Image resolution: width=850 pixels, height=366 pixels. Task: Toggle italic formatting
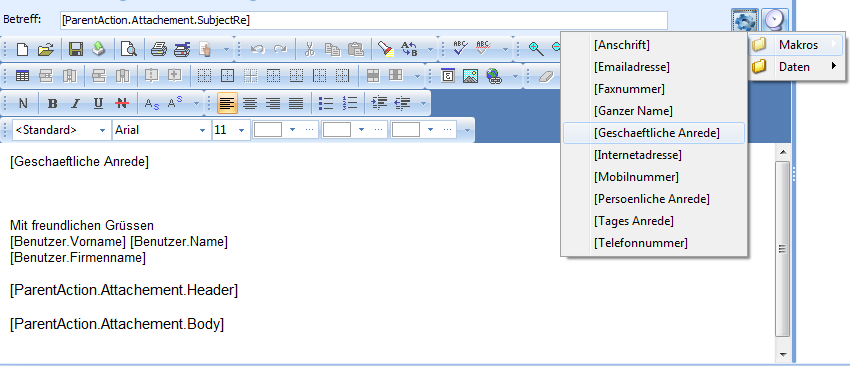pos(75,103)
